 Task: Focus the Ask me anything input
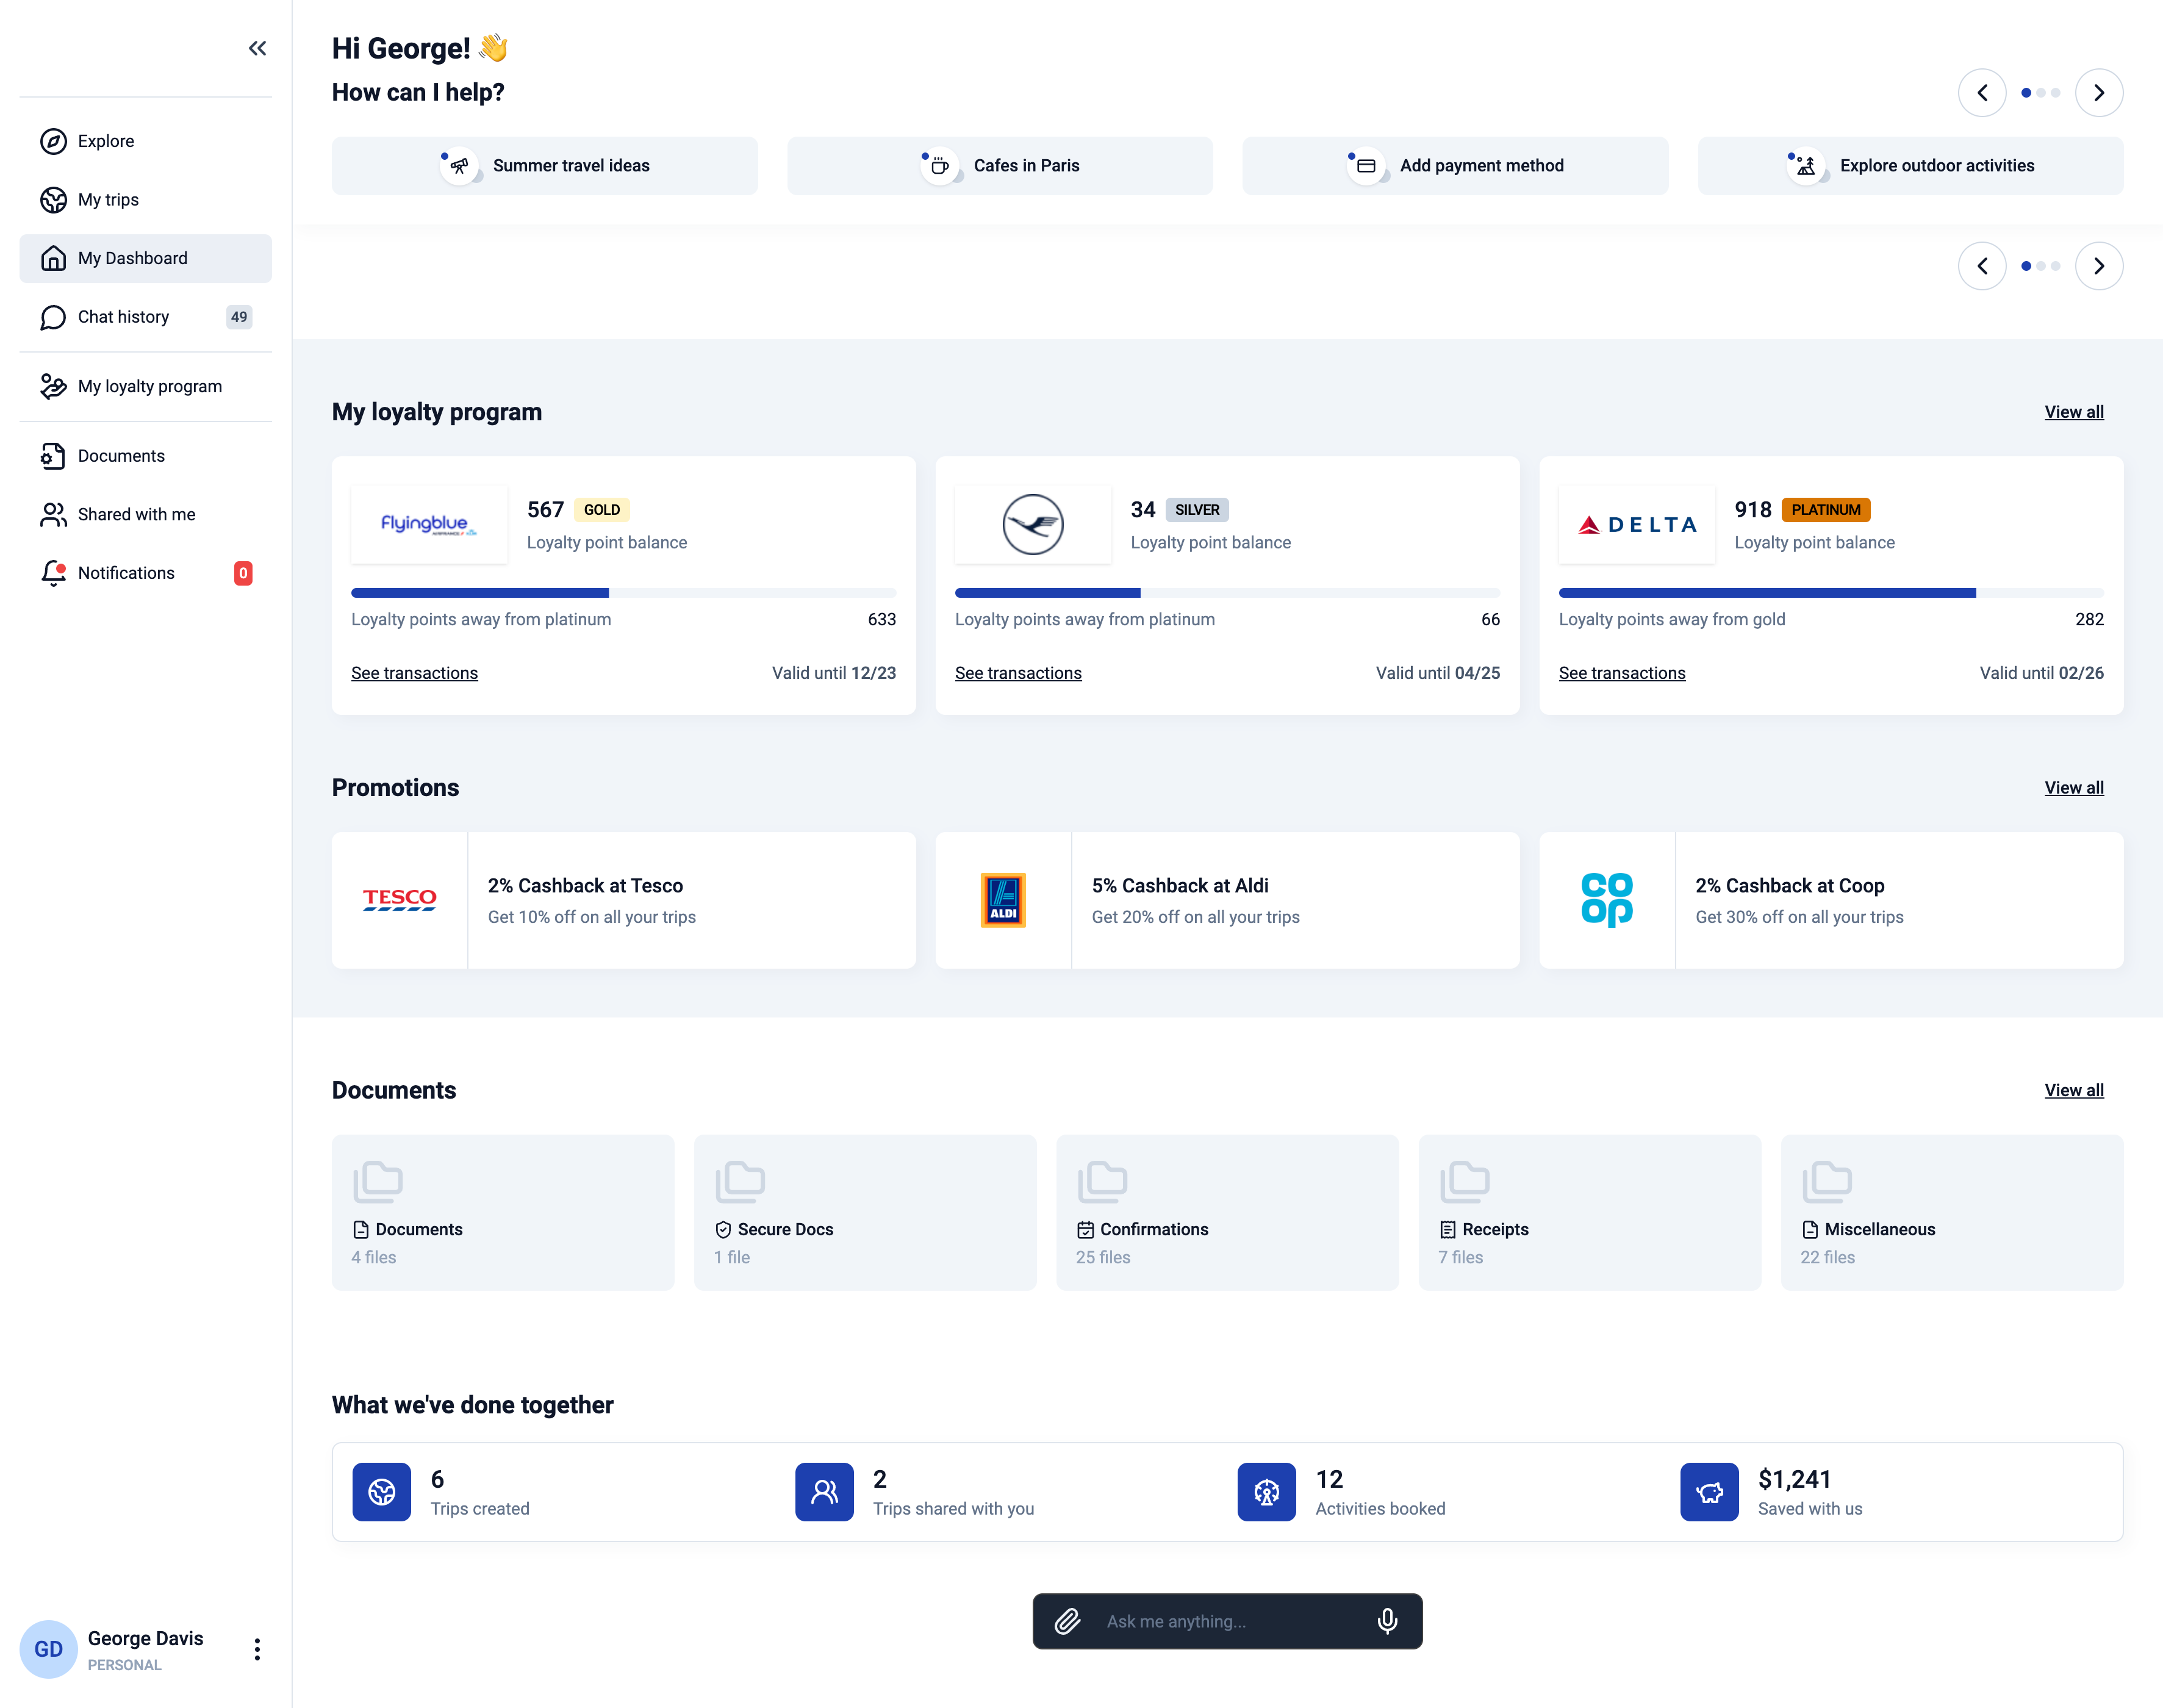coord(1226,1621)
